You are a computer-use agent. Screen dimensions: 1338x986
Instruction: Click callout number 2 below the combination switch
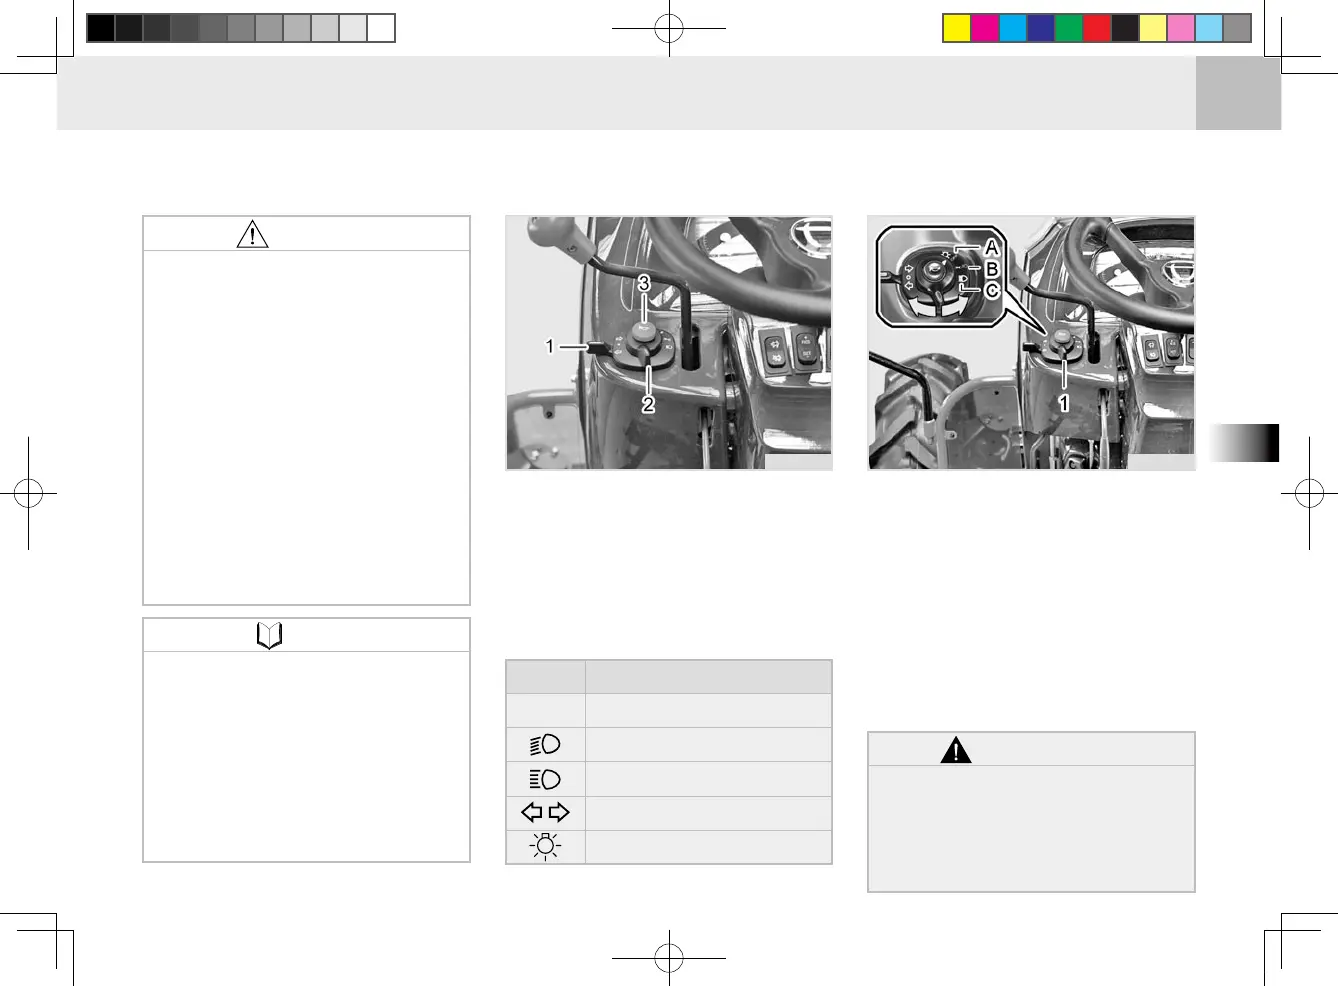648,404
